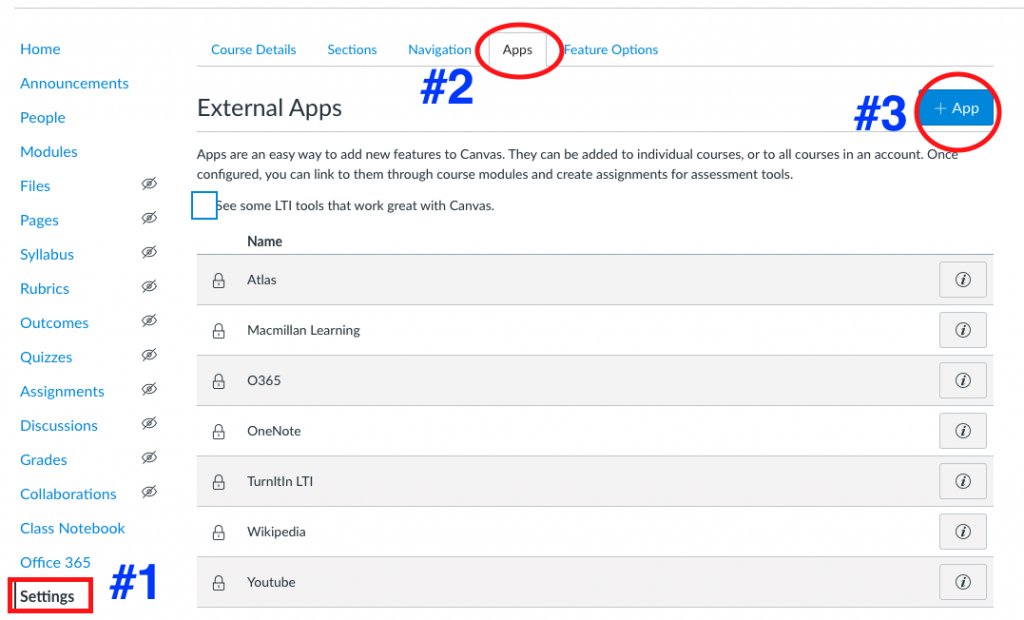The image size is (1024, 620).
Task: Toggle visibility eye icon next to Files
Action: (149, 185)
